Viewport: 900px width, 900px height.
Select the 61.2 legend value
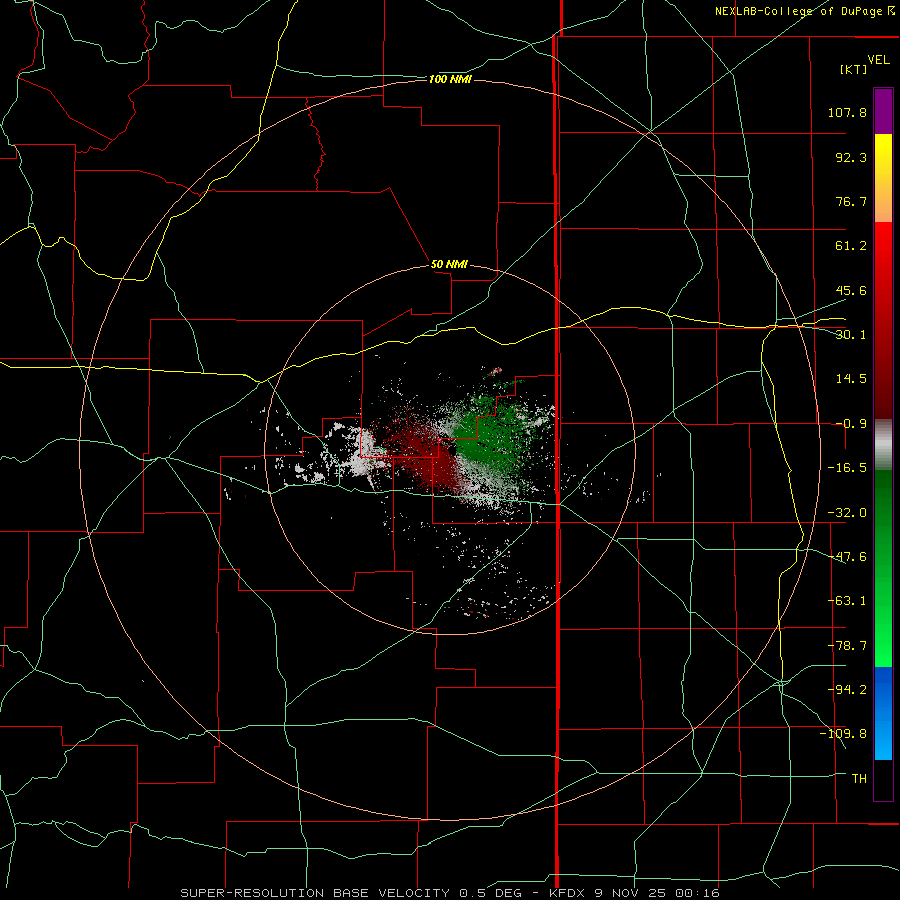(851, 246)
